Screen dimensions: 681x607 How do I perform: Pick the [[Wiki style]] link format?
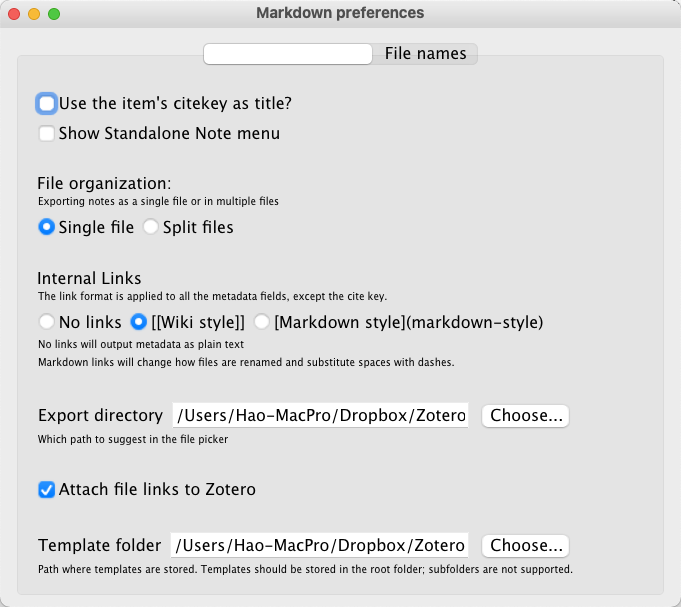[140, 322]
